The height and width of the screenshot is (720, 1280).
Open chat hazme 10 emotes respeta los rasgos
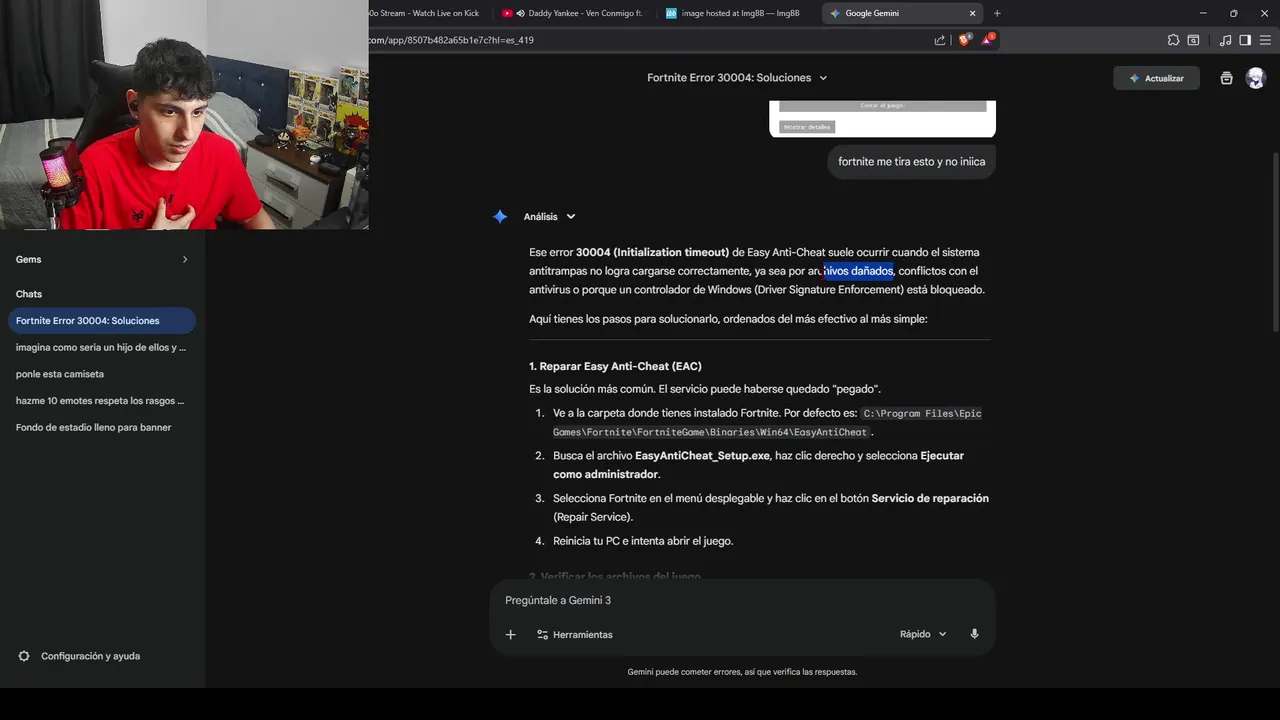[x=101, y=400]
